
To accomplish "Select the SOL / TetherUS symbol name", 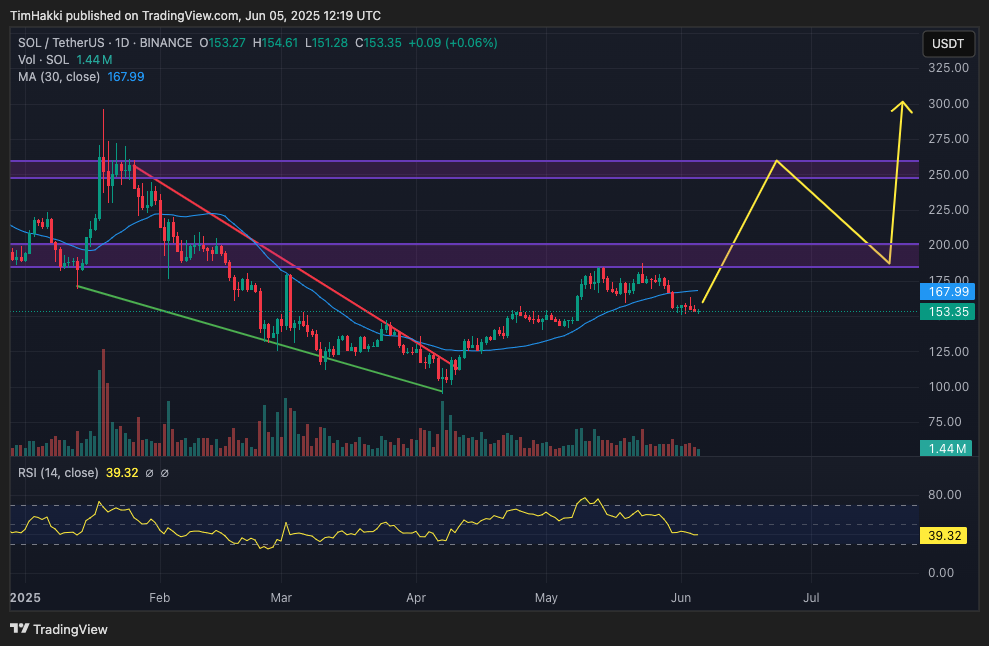I will pos(61,43).
